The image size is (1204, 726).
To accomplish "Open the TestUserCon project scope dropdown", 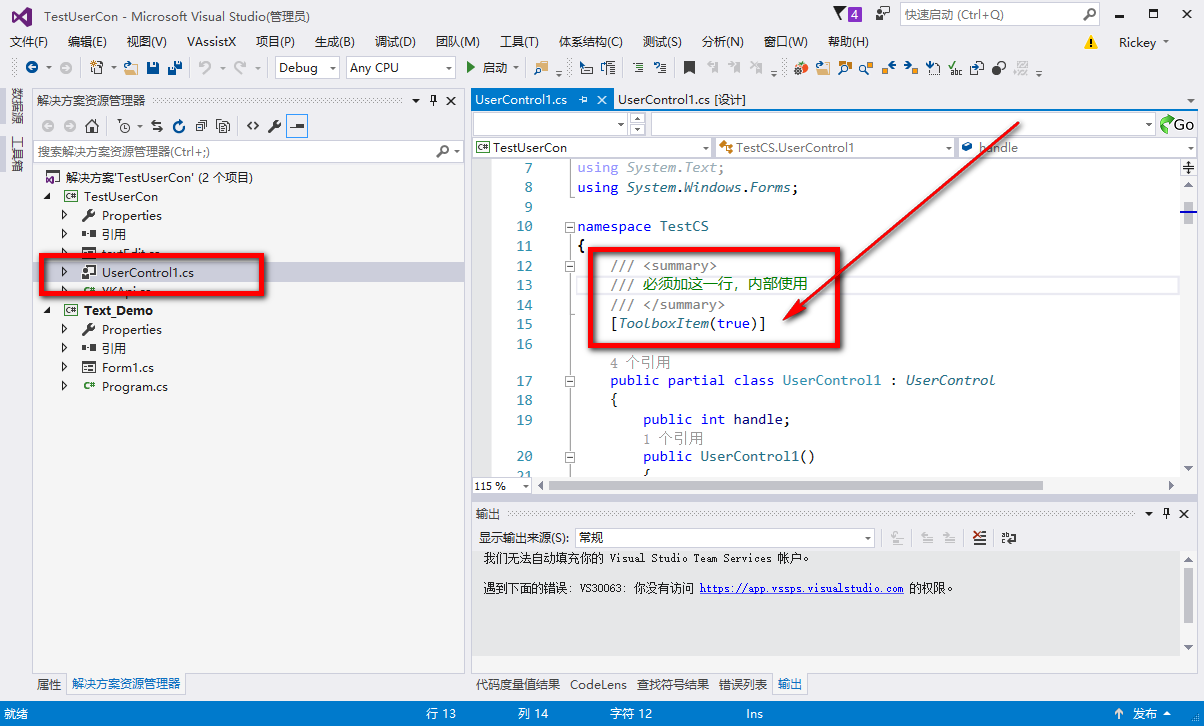I will tap(593, 147).
